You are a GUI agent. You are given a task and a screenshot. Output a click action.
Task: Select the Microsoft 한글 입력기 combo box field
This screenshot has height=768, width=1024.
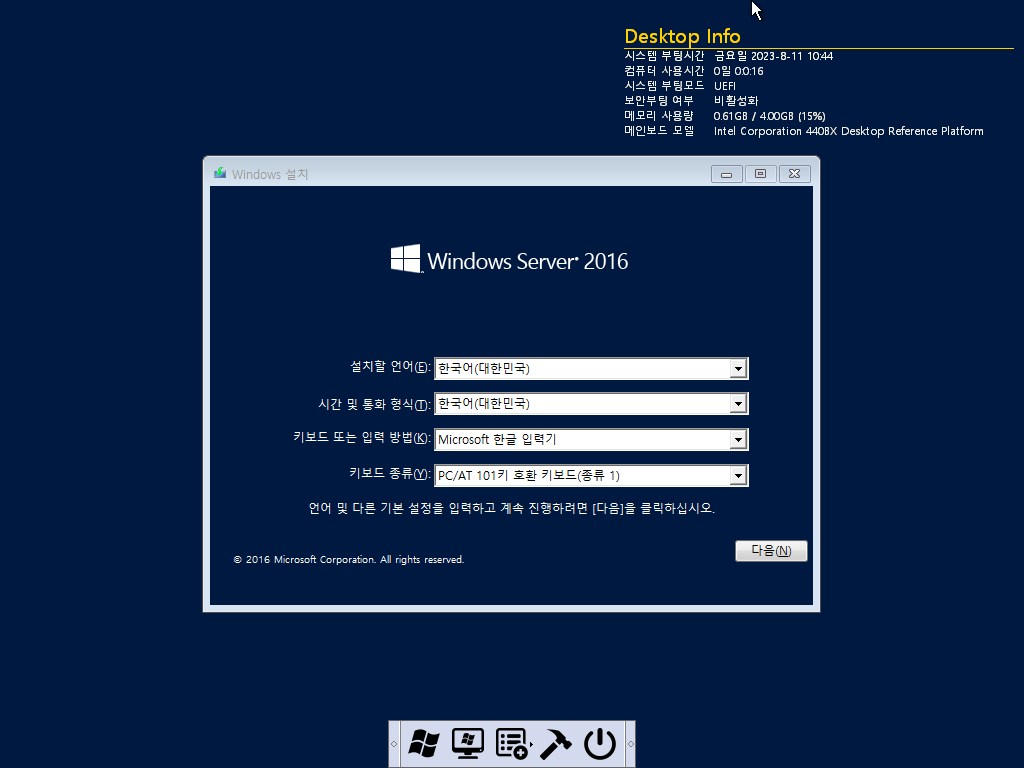pyautogui.click(x=591, y=440)
